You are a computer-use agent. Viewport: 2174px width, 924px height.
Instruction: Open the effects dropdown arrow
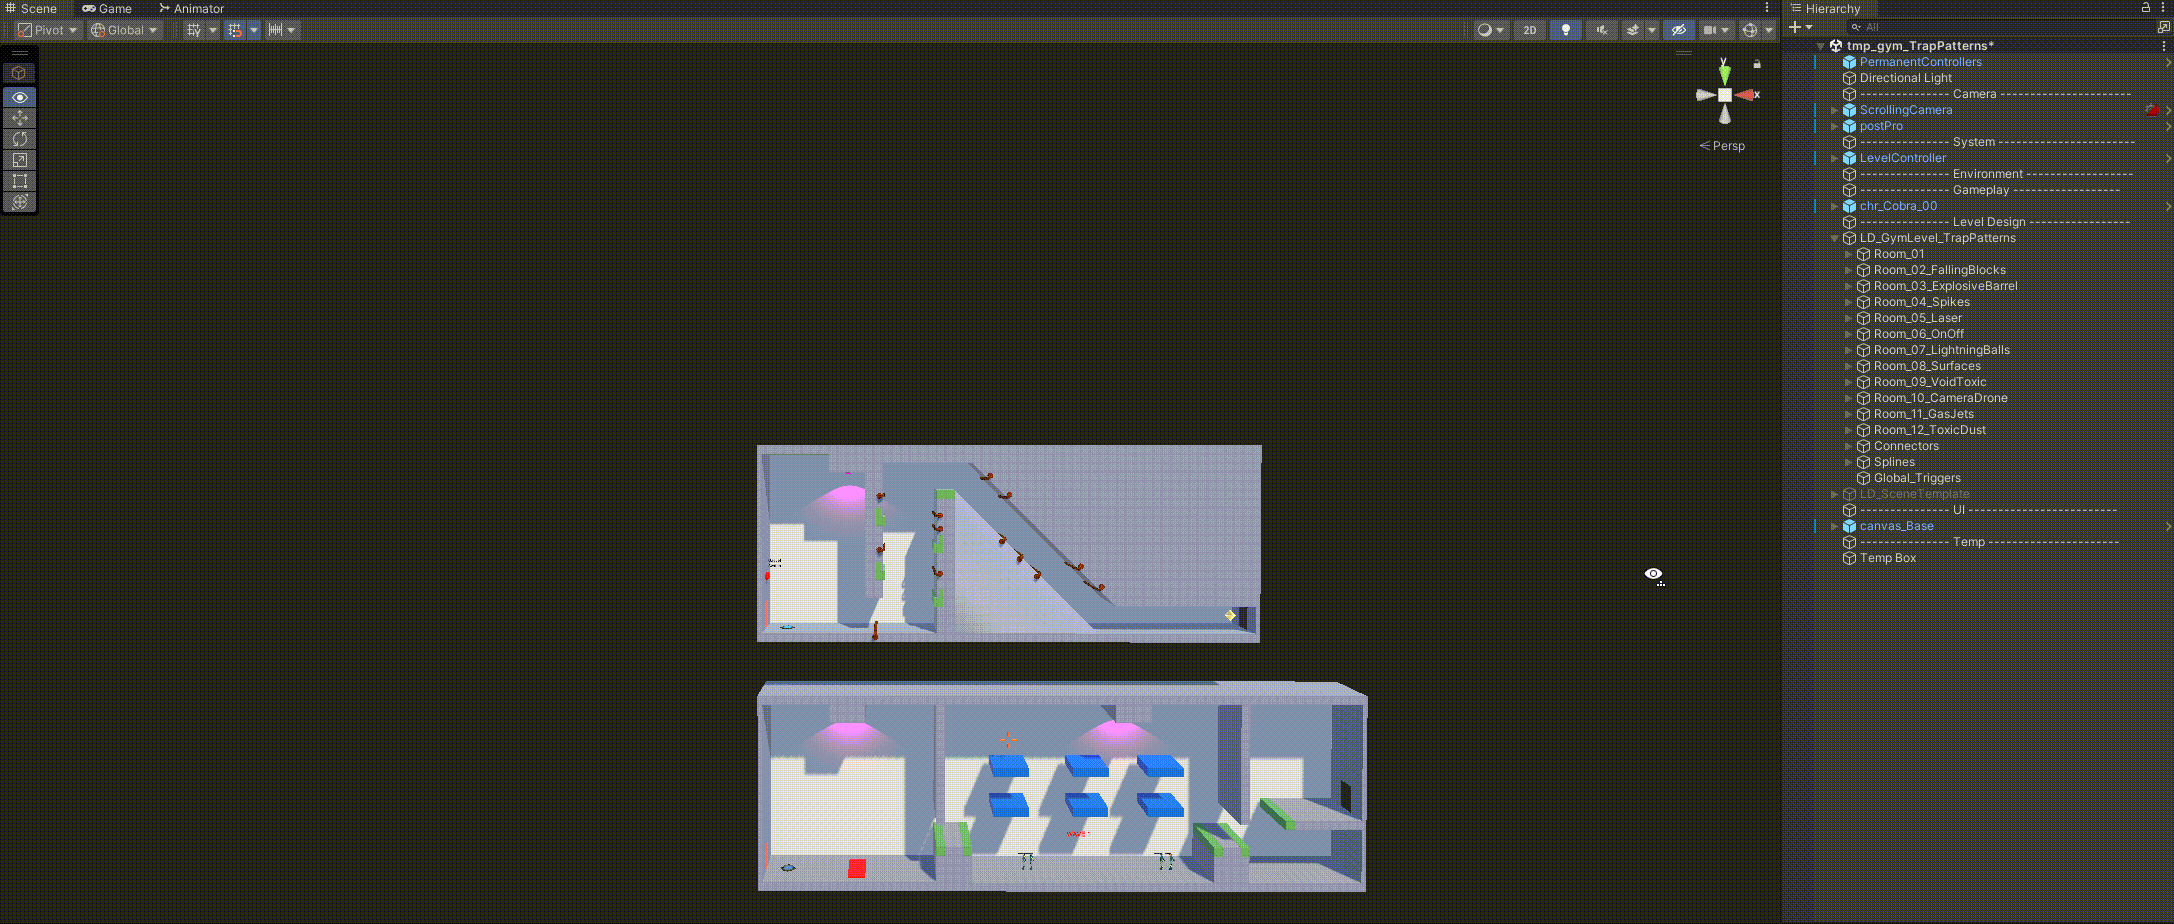pyautogui.click(x=1651, y=30)
